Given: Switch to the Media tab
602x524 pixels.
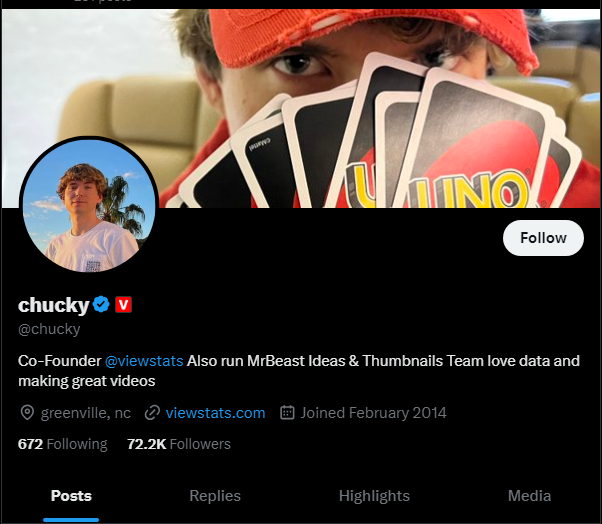Looking at the screenshot, I should (529, 496).
